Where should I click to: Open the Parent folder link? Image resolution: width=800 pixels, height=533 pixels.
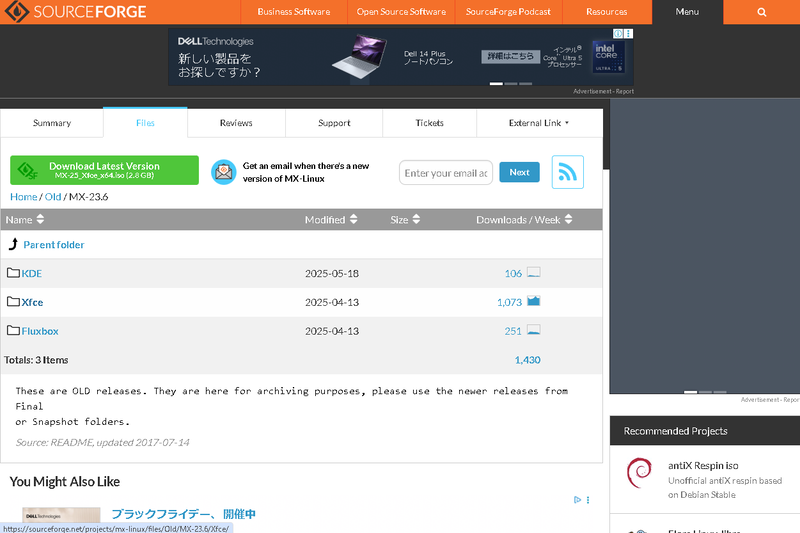click(54, 245)
